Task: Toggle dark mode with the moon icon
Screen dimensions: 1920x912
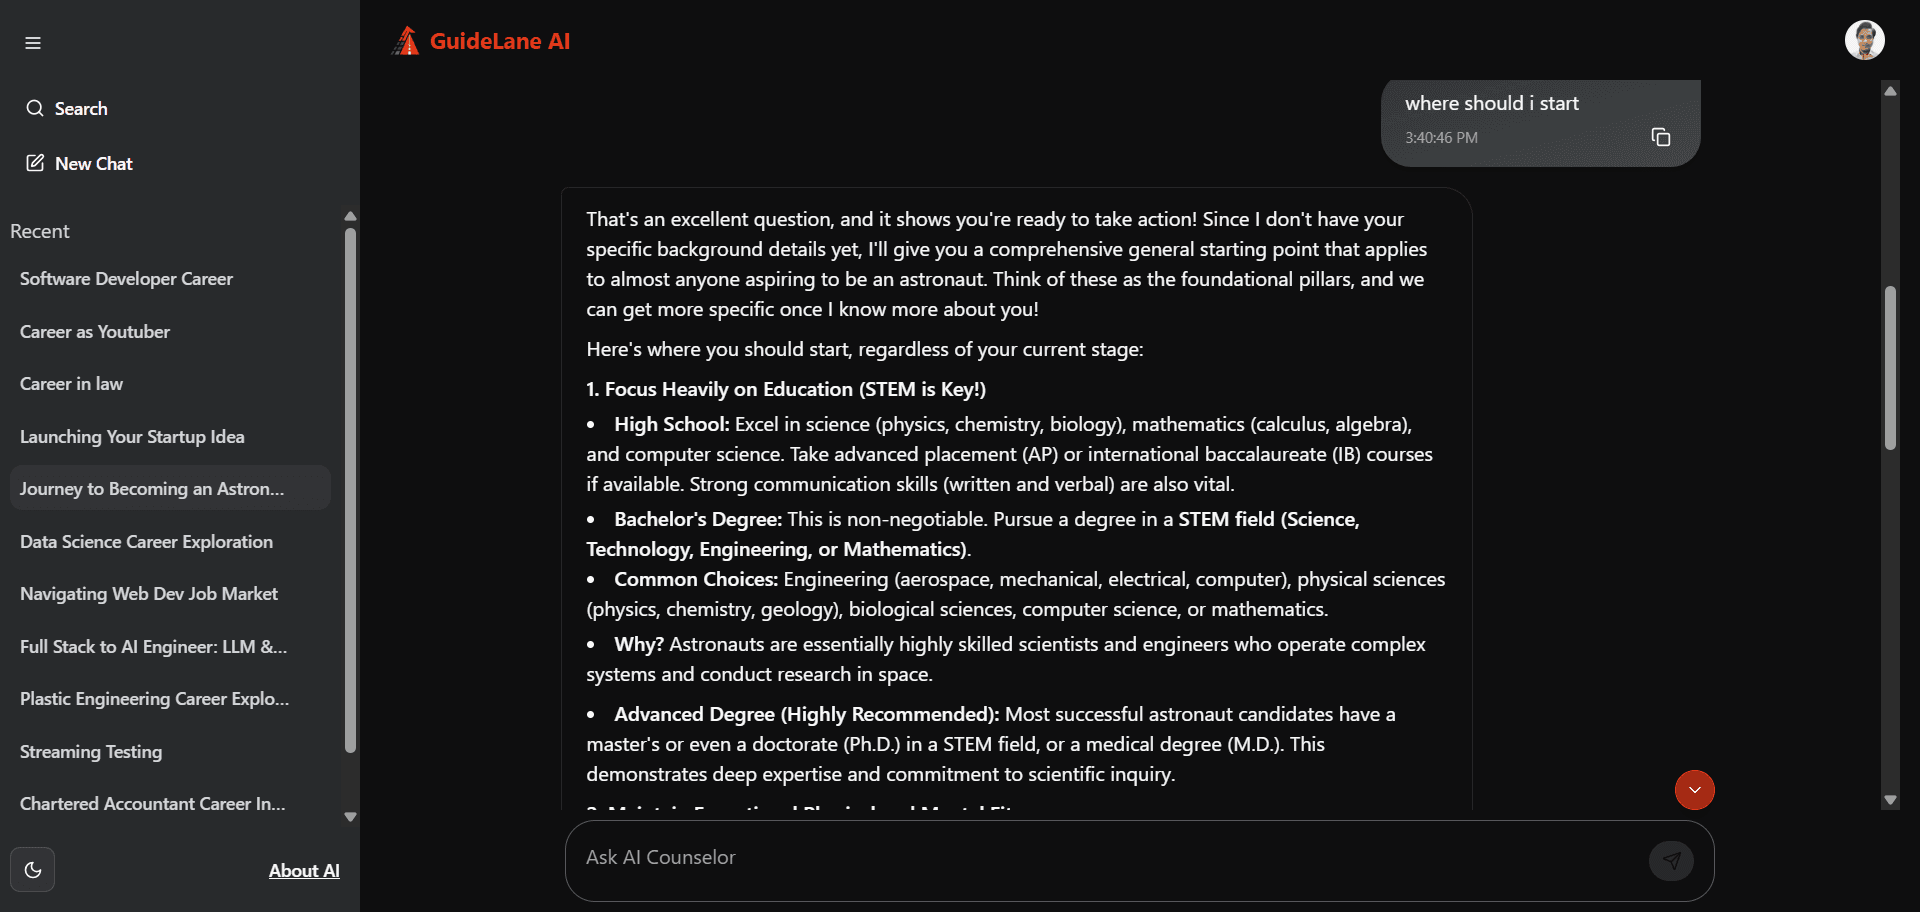Action: click(32, 869)
